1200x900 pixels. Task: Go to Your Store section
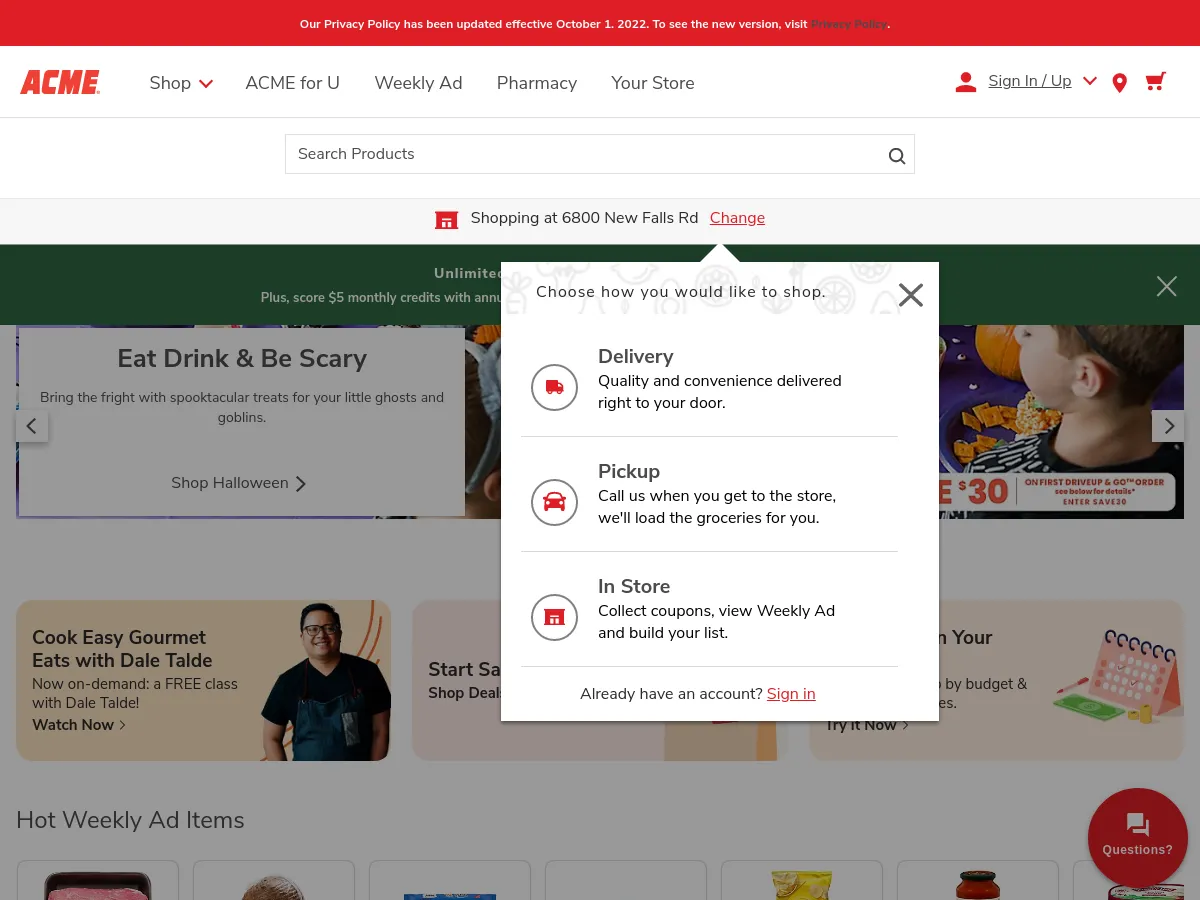point(652,83)
